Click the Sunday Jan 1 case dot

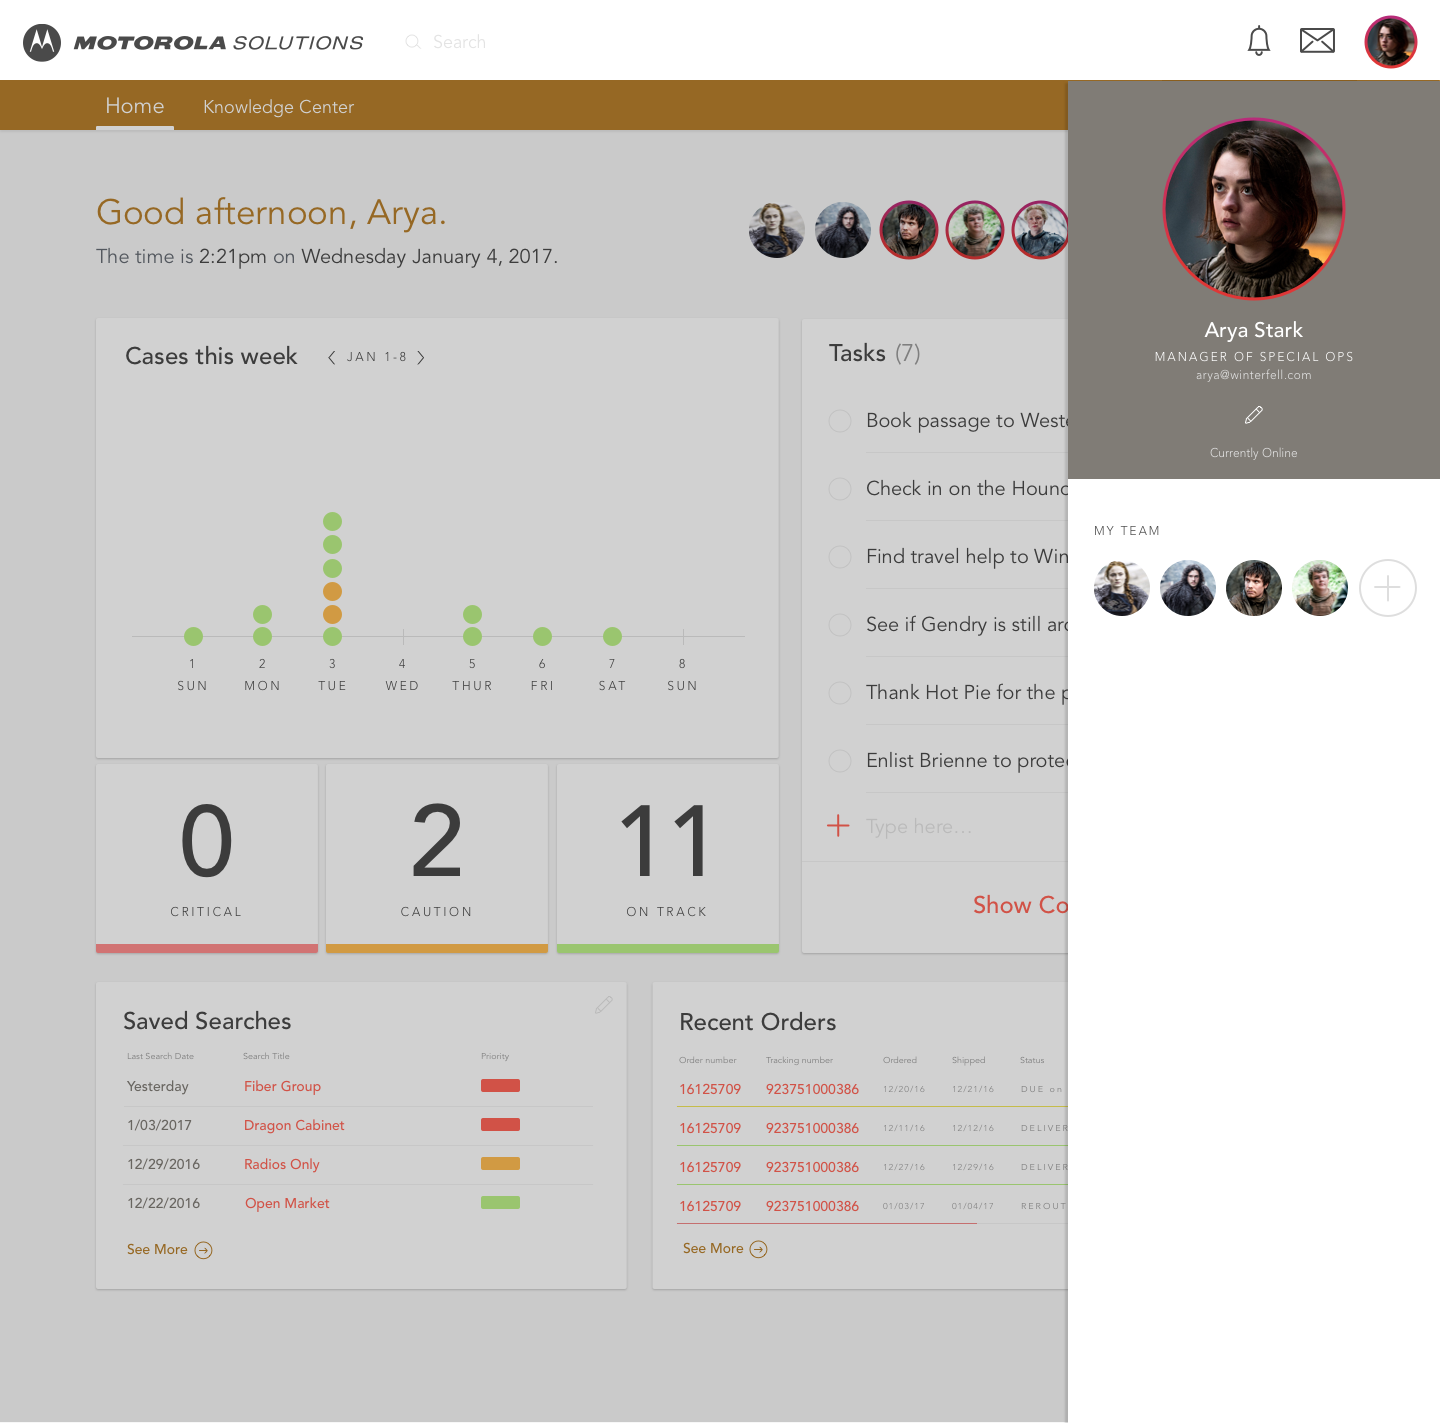click(x=194, y=636)
